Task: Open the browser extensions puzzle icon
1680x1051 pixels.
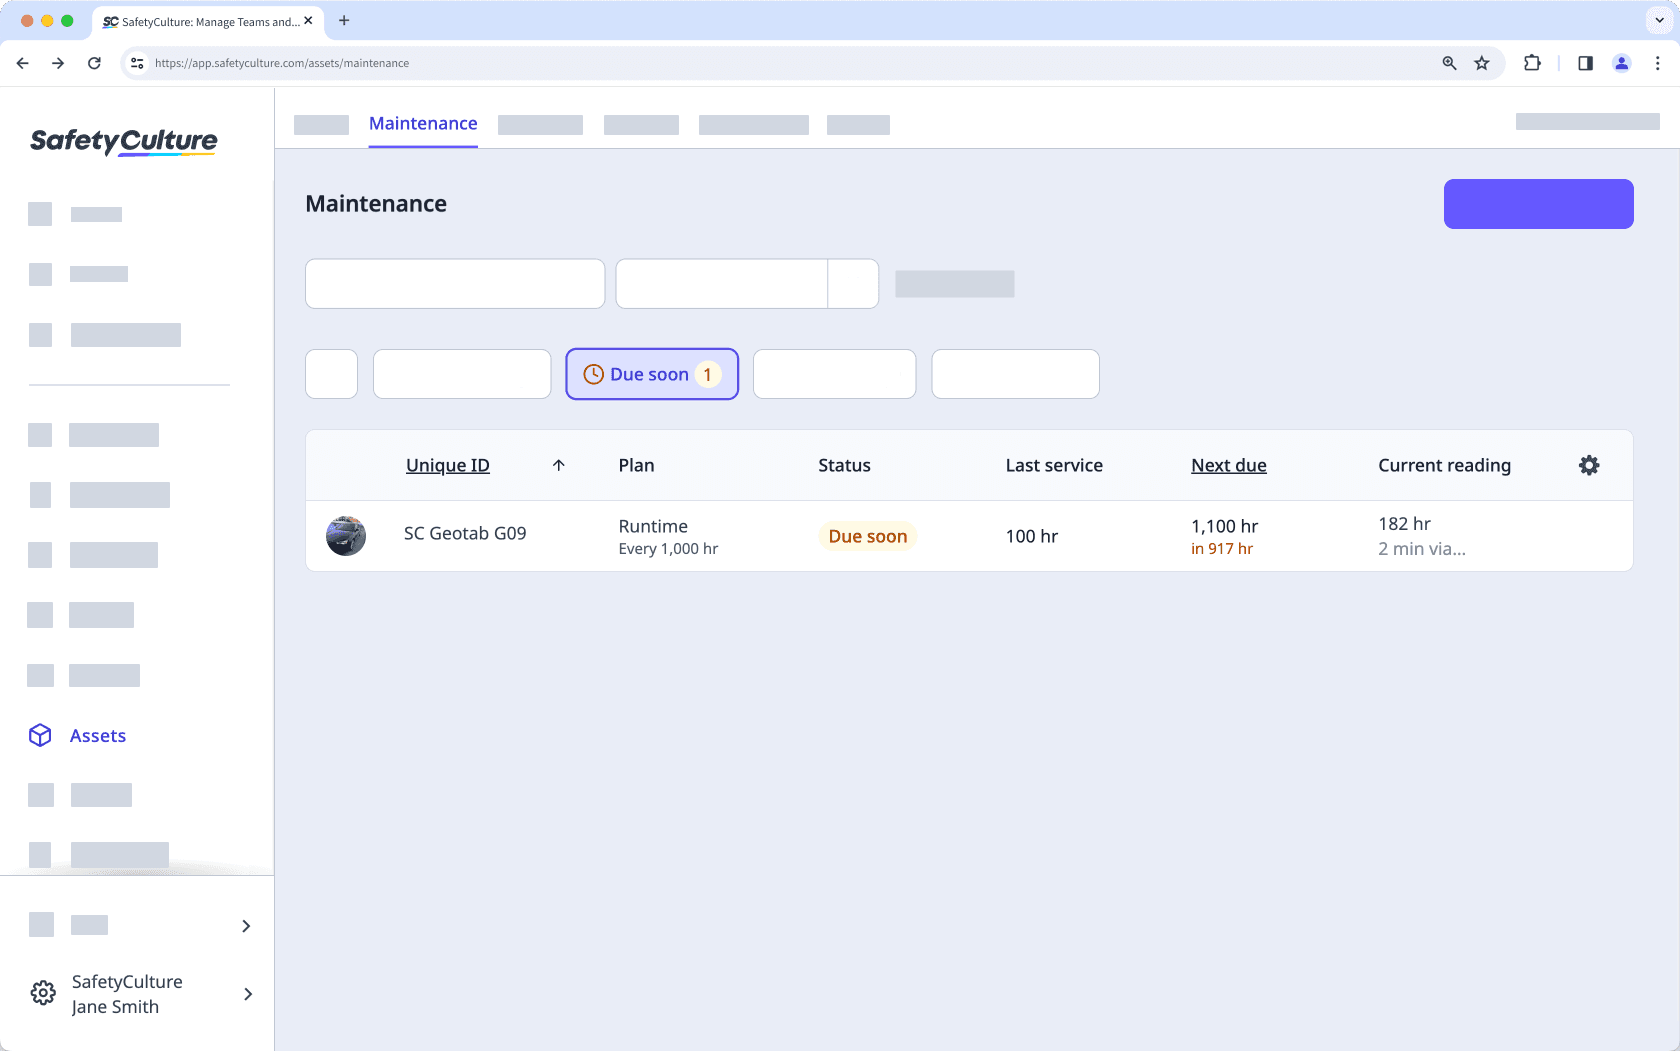Action: [x=1531, y=62]
